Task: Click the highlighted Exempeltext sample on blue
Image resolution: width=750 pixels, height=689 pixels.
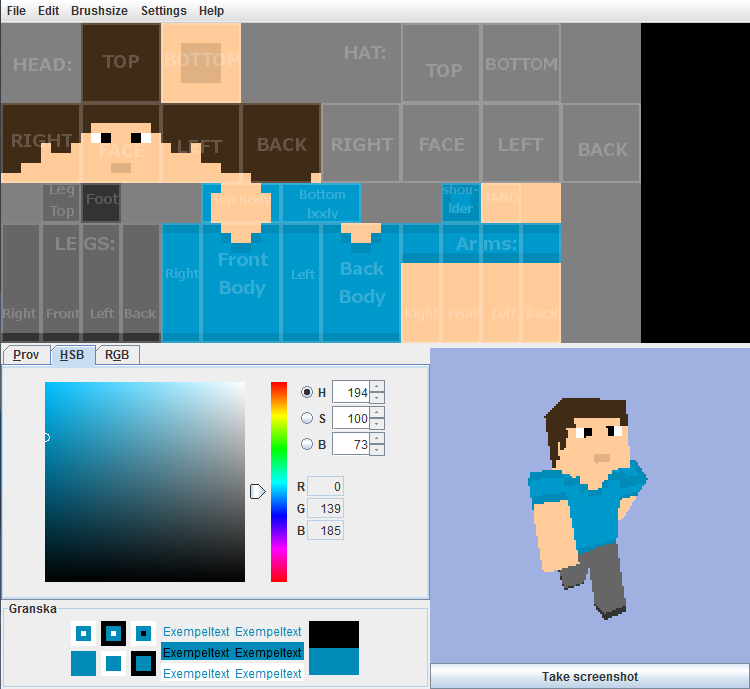Action: coord(232,653)
